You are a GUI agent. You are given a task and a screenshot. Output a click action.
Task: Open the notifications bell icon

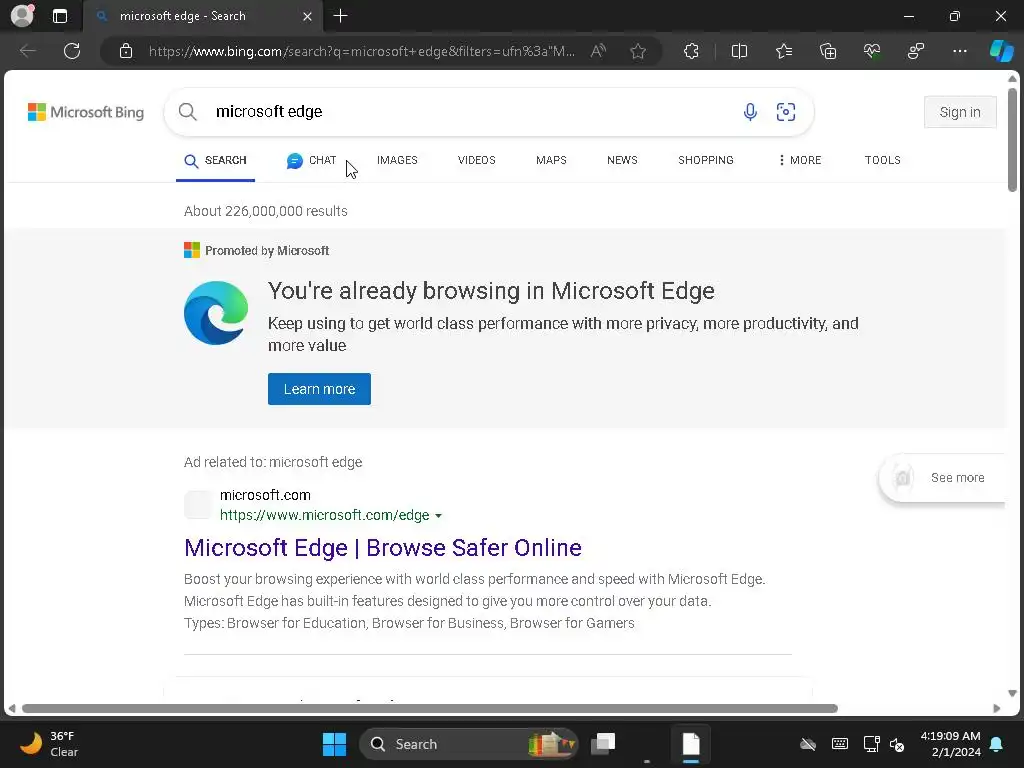[x=997, y=744]
